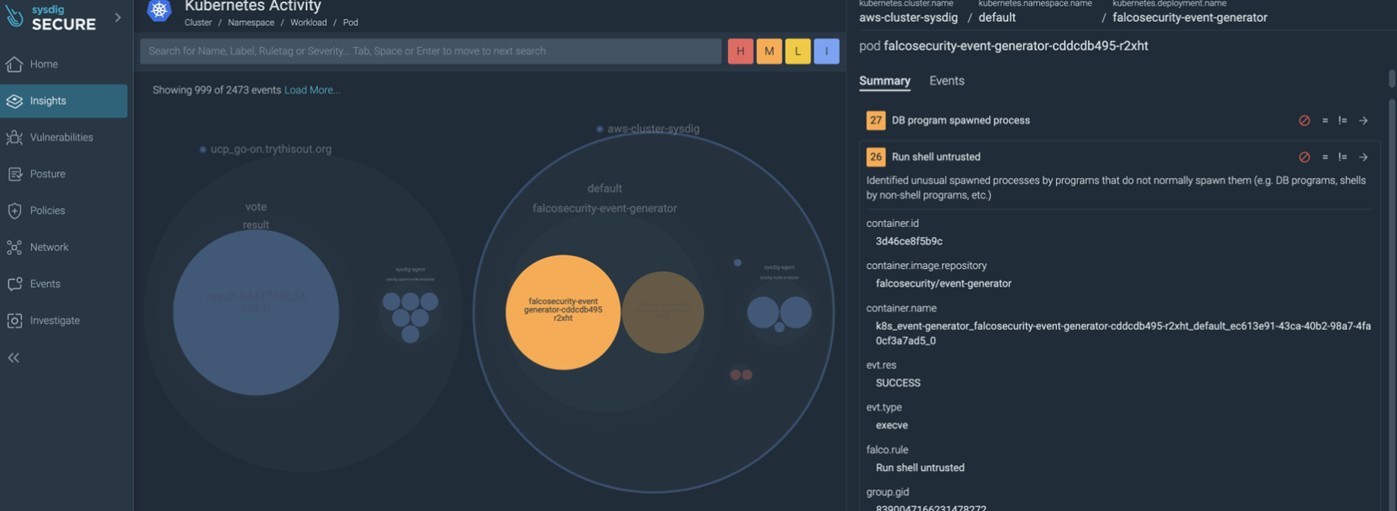Toggle High severity filter H
The image size is (1397, 511).
pyautogui.click(x=740, y=51)
